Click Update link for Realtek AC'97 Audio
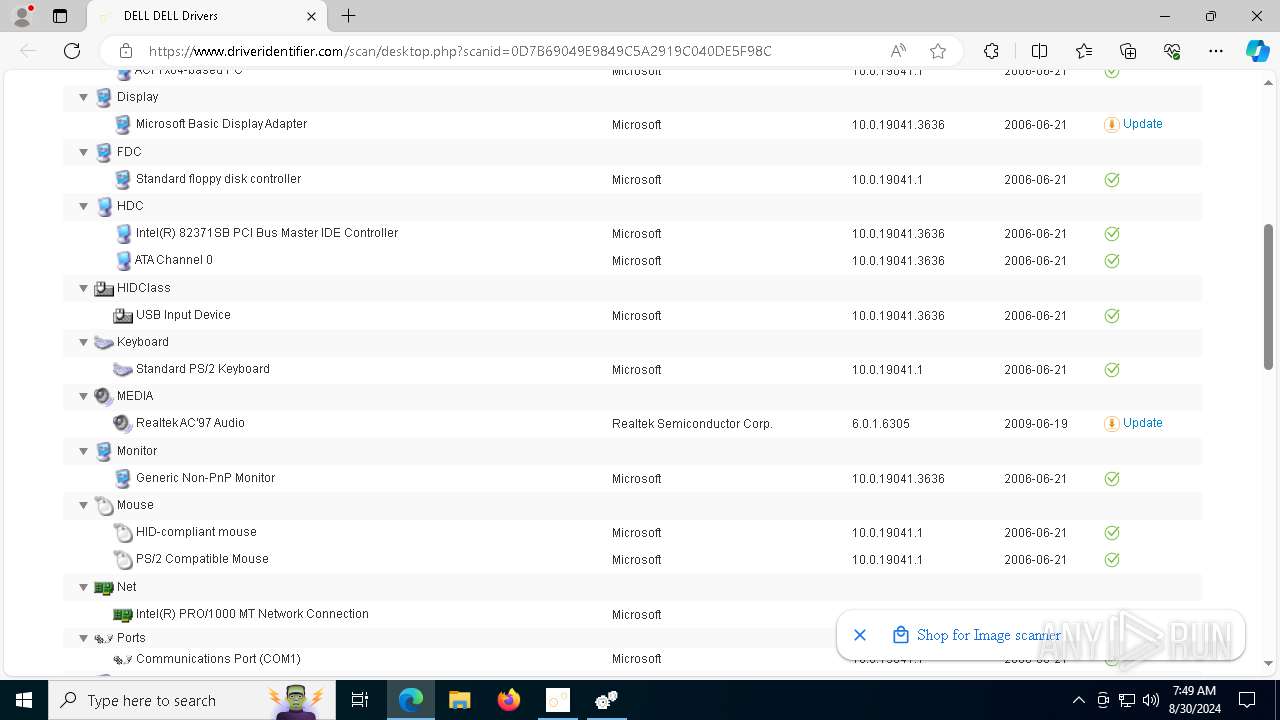 click(1142, 423)
